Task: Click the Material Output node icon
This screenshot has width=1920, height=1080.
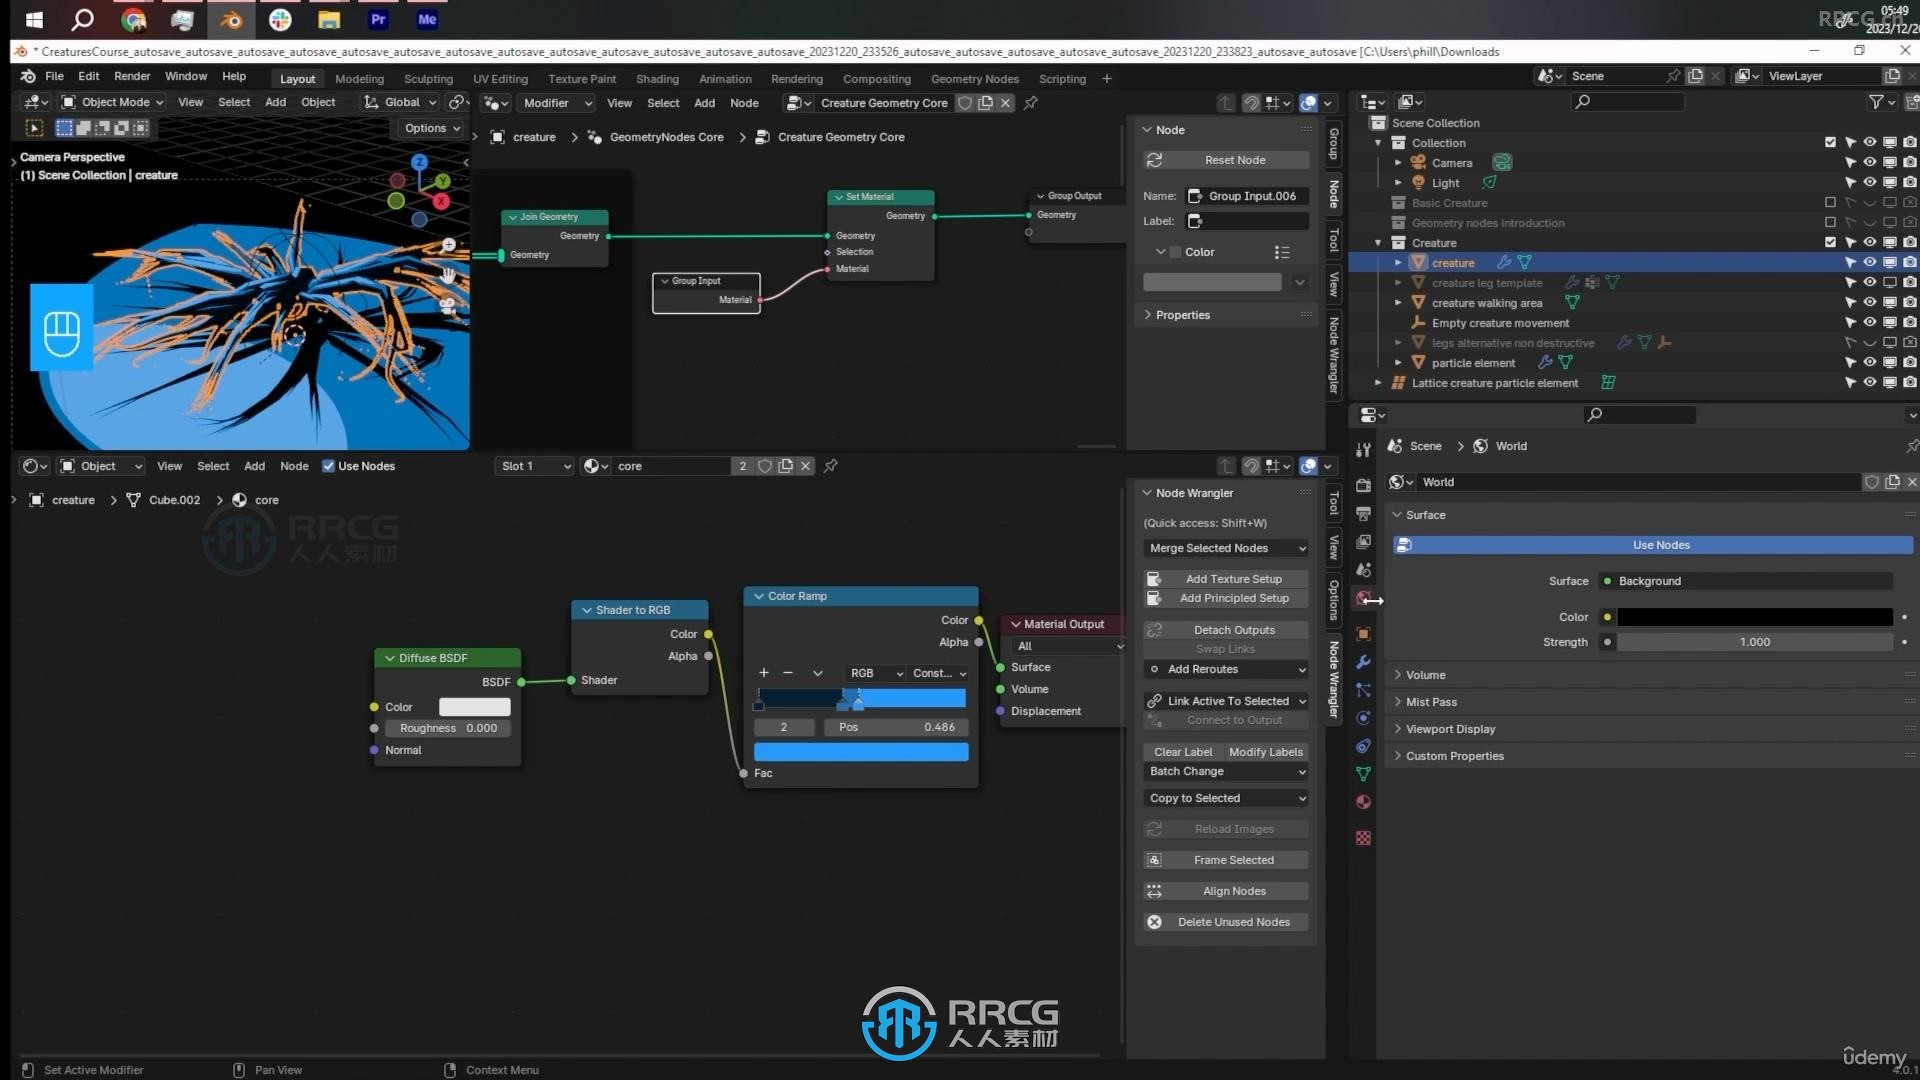Action: click(x=1015, y=624)
